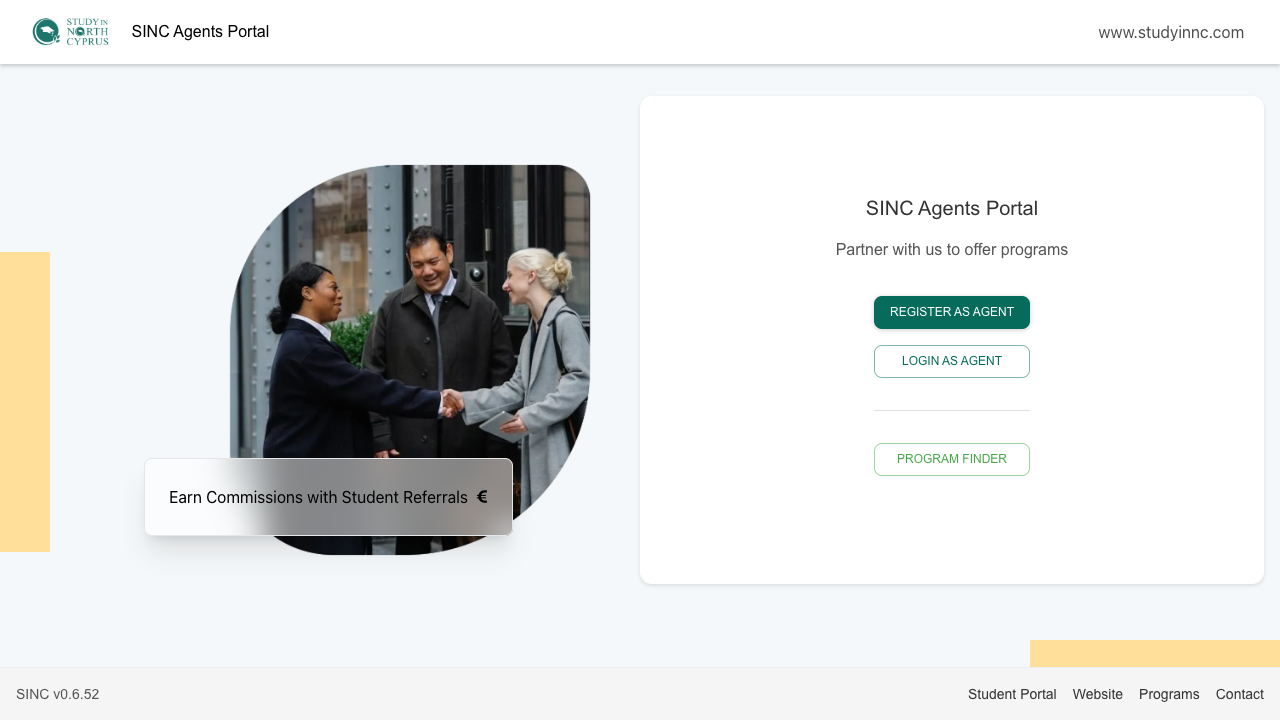Click the shaking hands in the photo

pyautogui.click(x=453, y=402)
